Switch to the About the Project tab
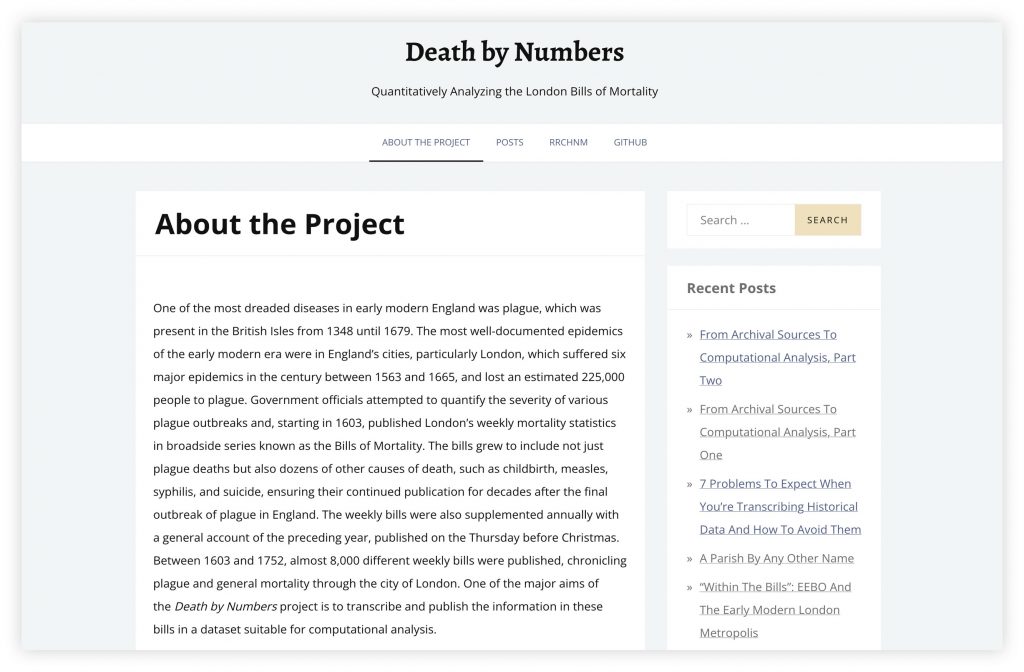1024x672 pixels. coord(425,142)
